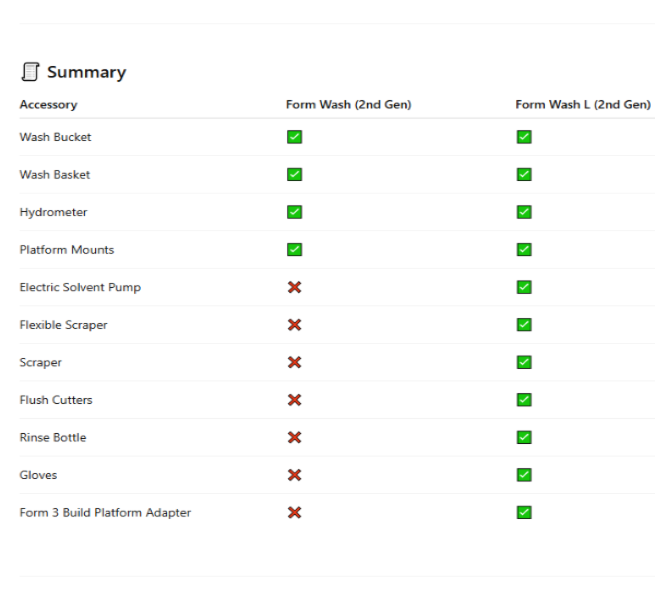Screen dimensions: 655x600
Task: Click green check for Wash Basket, Form Wash L
Action: click(524, 174)
